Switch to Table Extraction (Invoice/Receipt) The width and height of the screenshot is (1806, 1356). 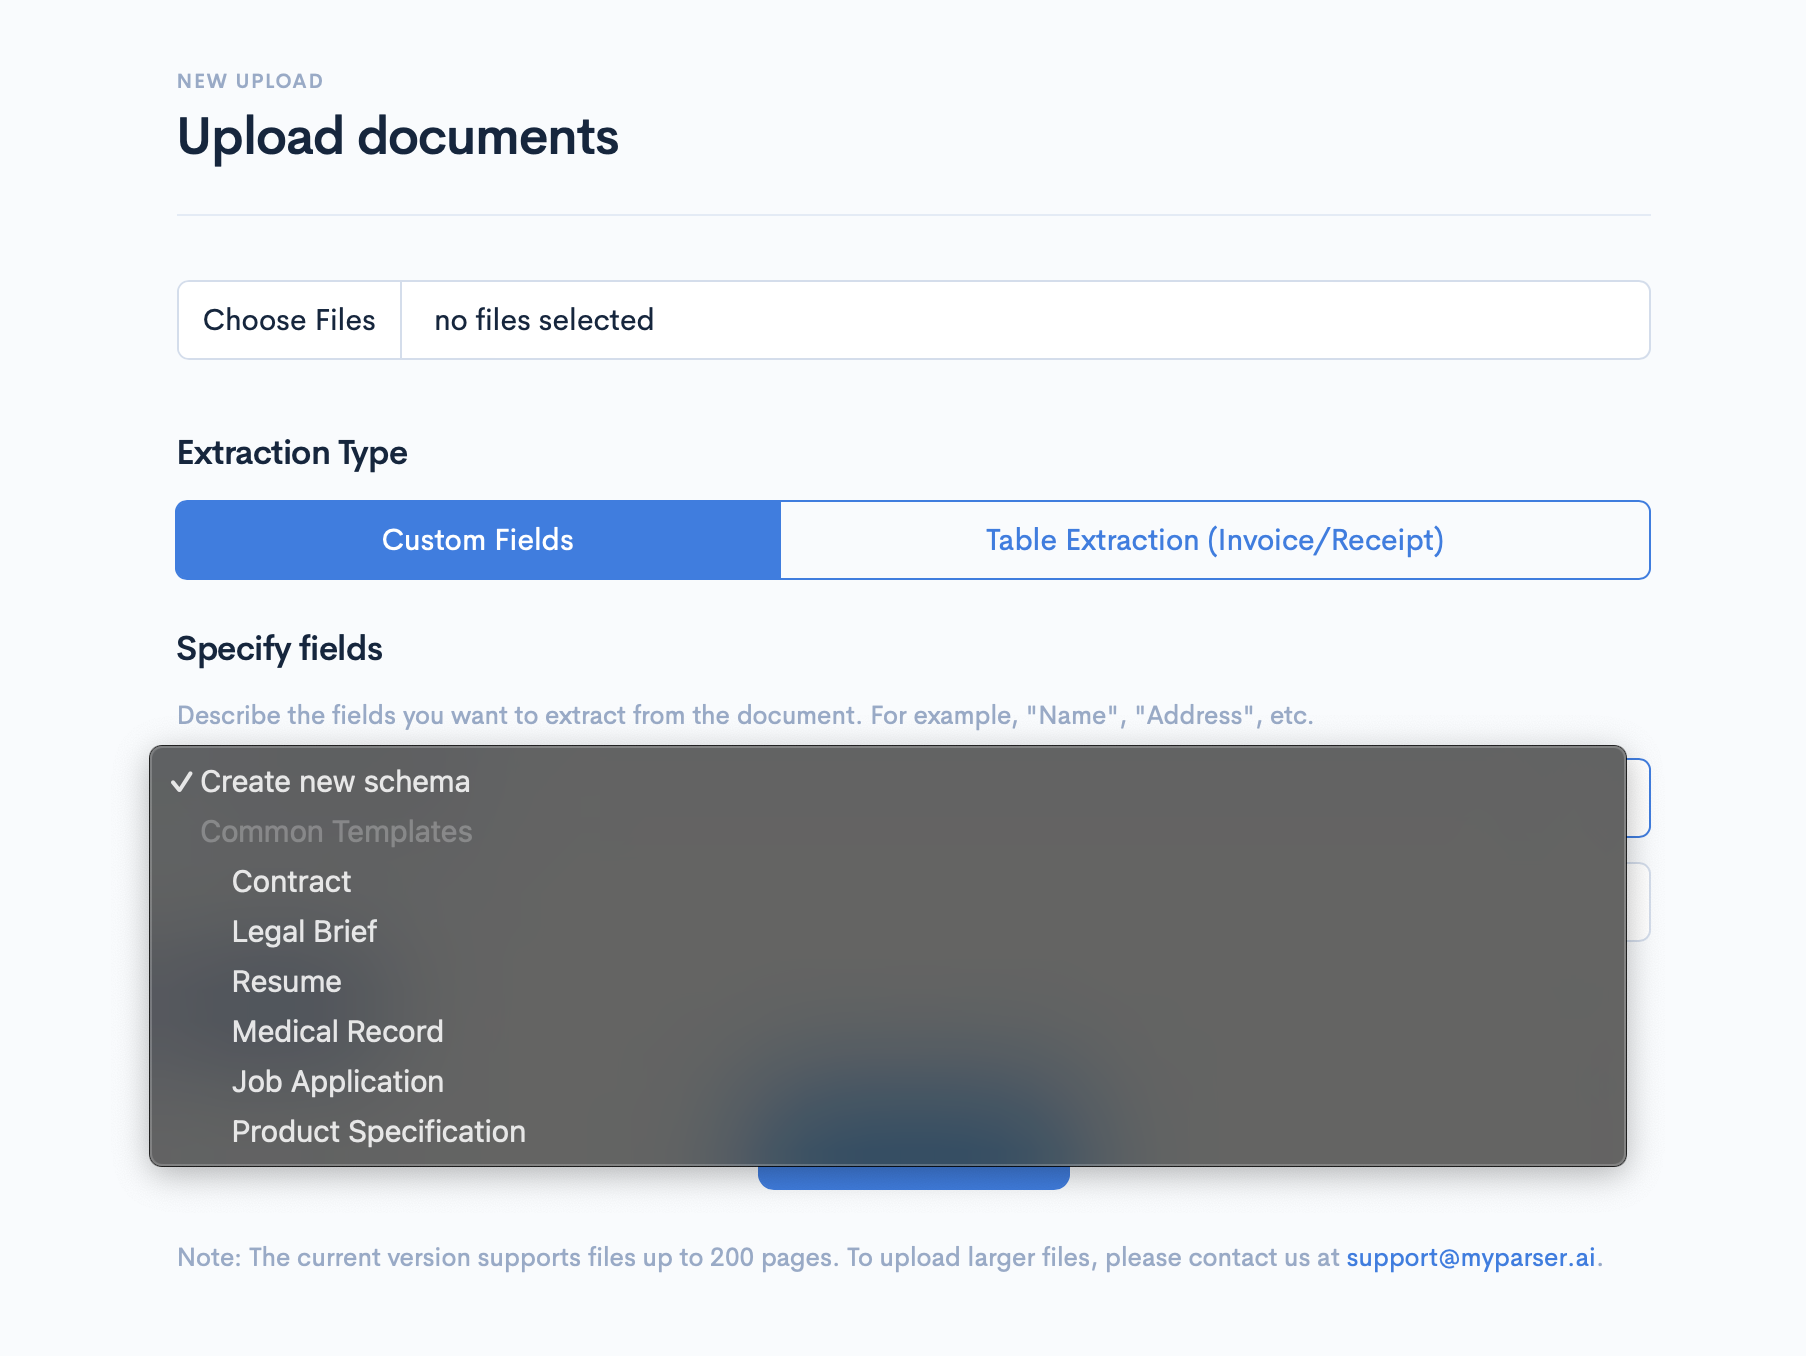click(1215, 540)
